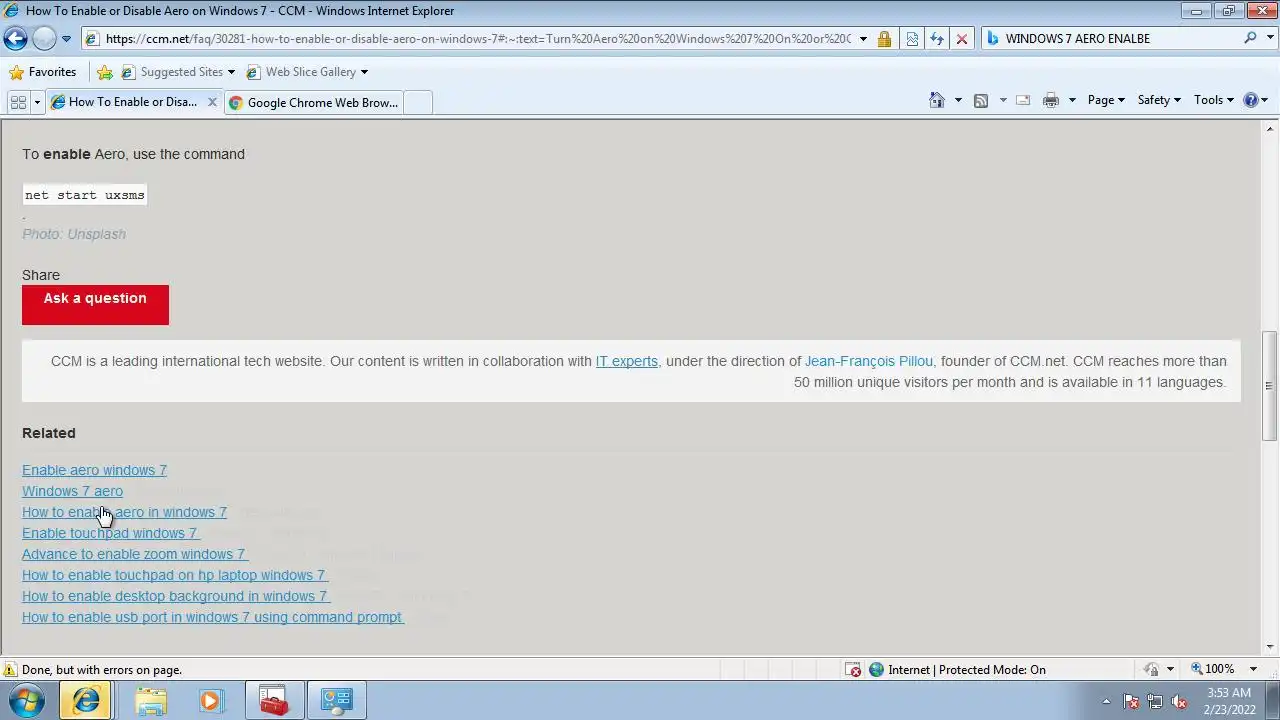This screenshot has height=720, width=1280.
Task: Expand the zoom level dropdown arrow
Action: (x=1253, y=669)
